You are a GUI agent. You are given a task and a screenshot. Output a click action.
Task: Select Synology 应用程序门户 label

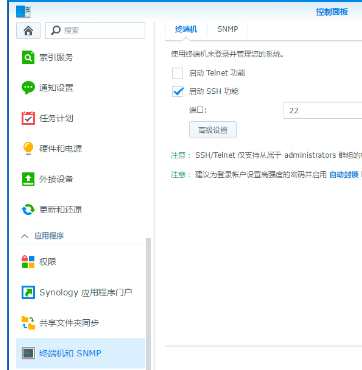pyautogui.click(x=86, y=293)
